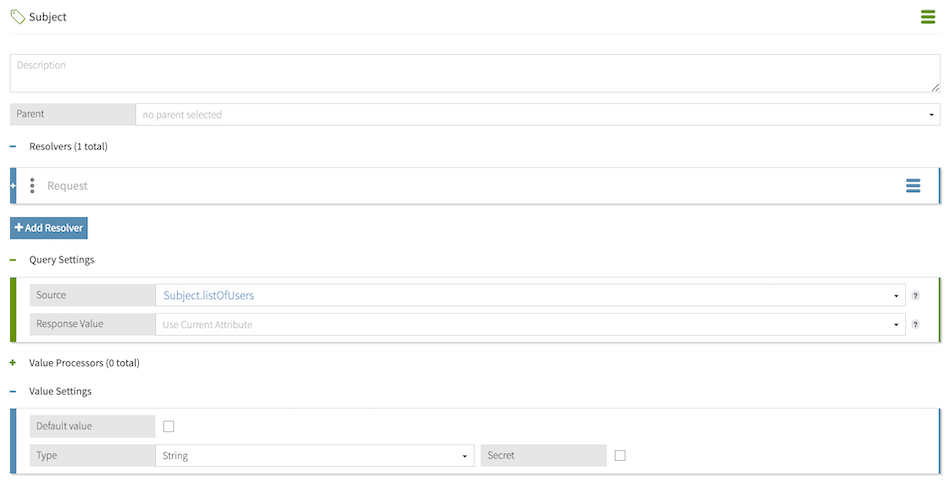
Task: Click the help icon beside Response Value
Action: pos(914,325)
